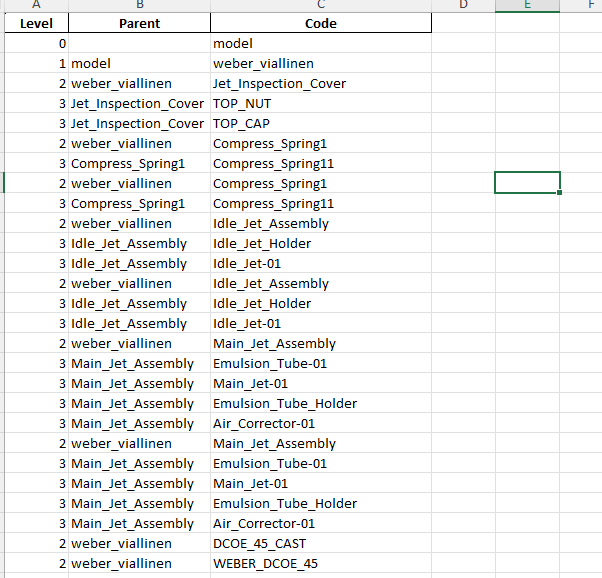The image size is (602, 578).
Task: Click the TOP_NUT cell
Action: click(x=320, y=103)
